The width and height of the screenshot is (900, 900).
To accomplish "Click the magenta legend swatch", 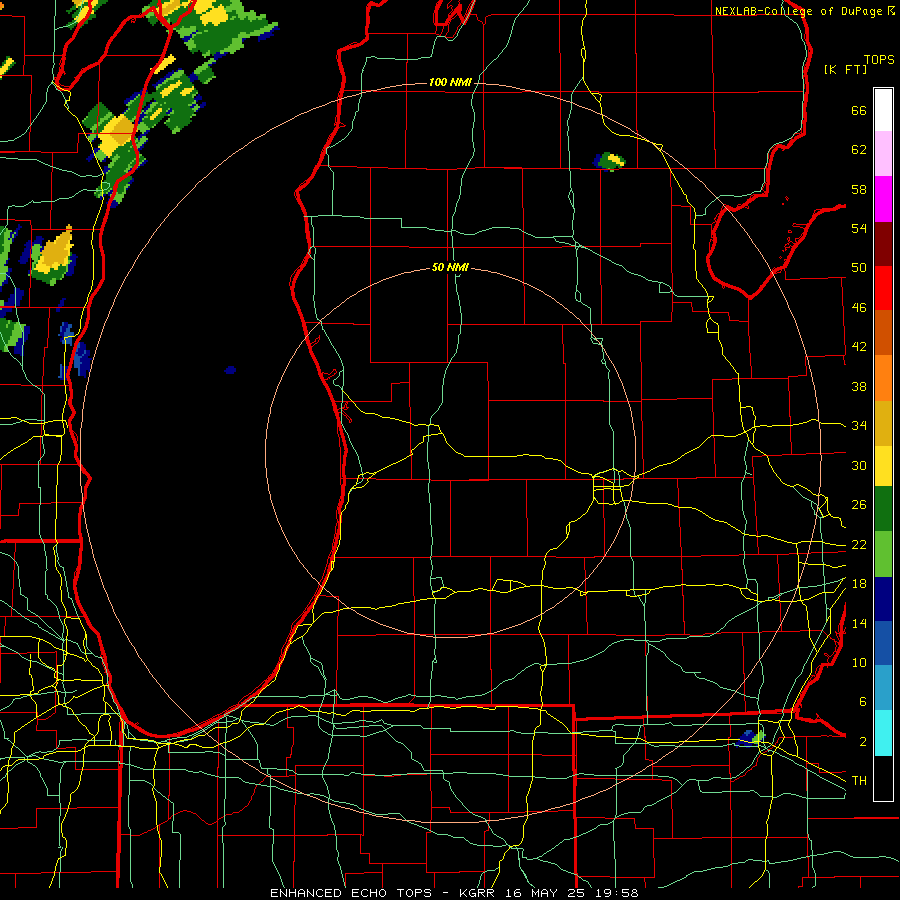I will 883,199.
